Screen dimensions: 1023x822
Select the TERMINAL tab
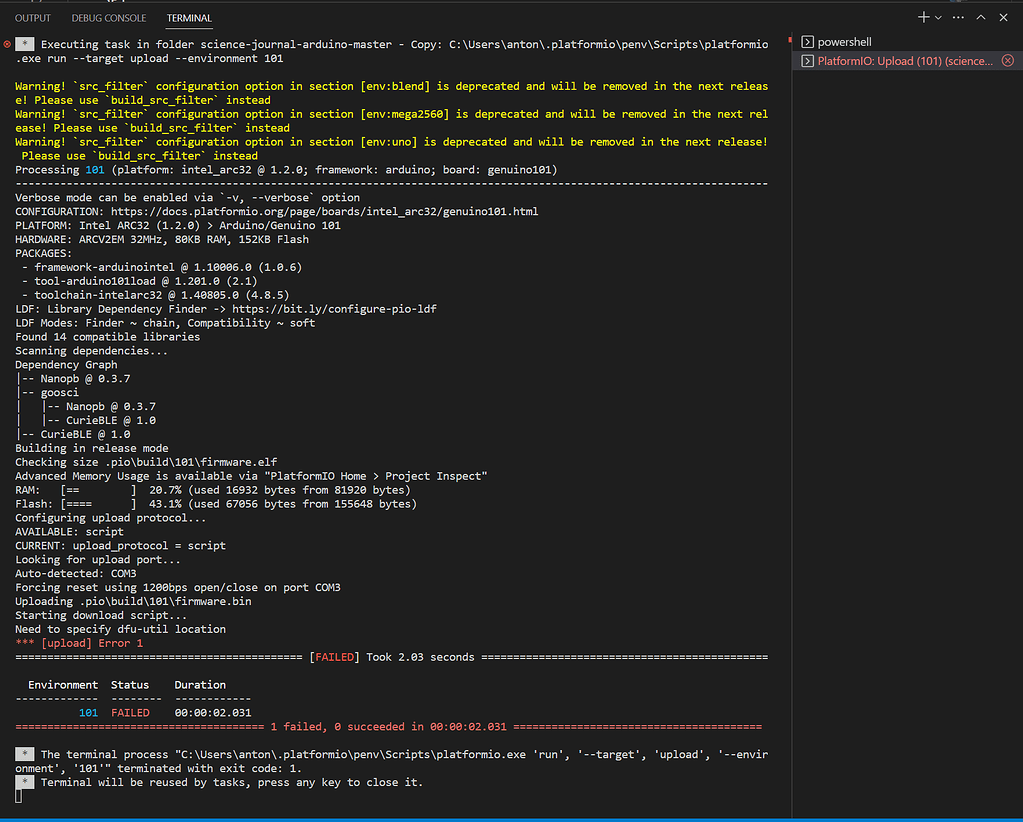click(189, 18)
